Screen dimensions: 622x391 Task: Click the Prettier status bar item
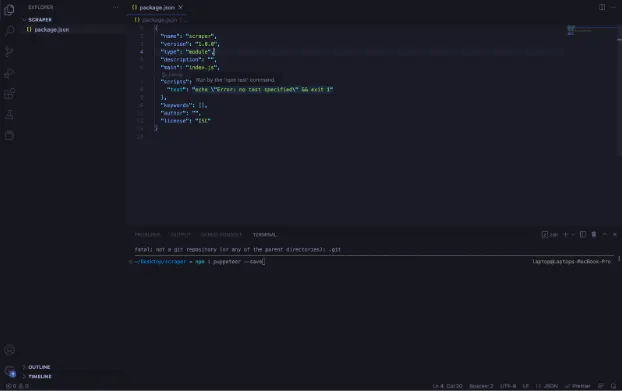tap(578, 386)
